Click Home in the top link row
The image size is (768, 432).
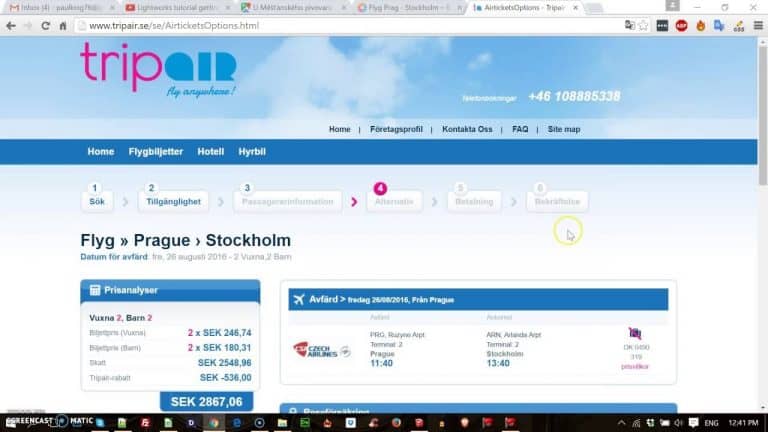pyautogui.click(x=339, y=129)
